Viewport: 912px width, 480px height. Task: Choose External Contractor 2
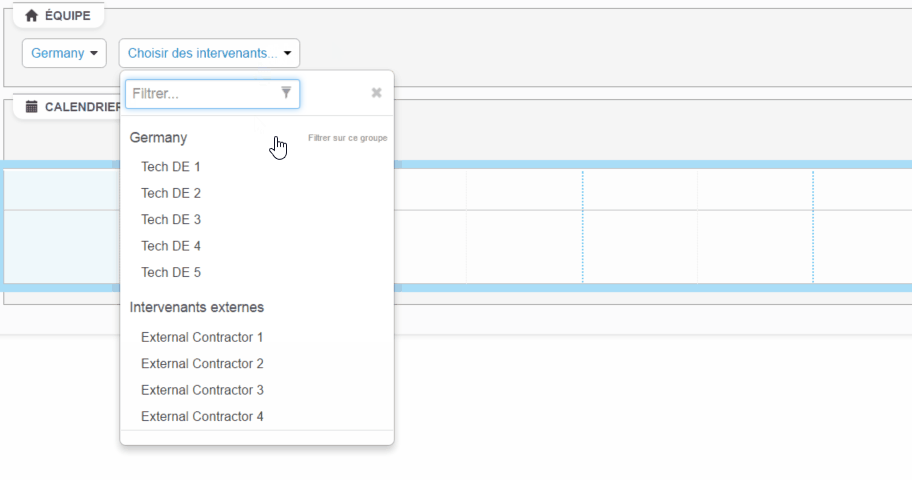click(x=202, y=364)
